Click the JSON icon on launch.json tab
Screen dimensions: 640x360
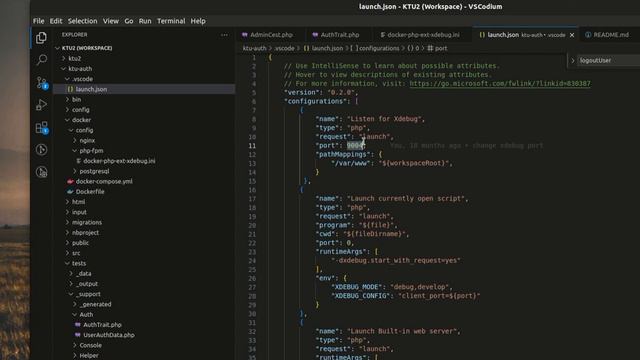pos(482,35)
